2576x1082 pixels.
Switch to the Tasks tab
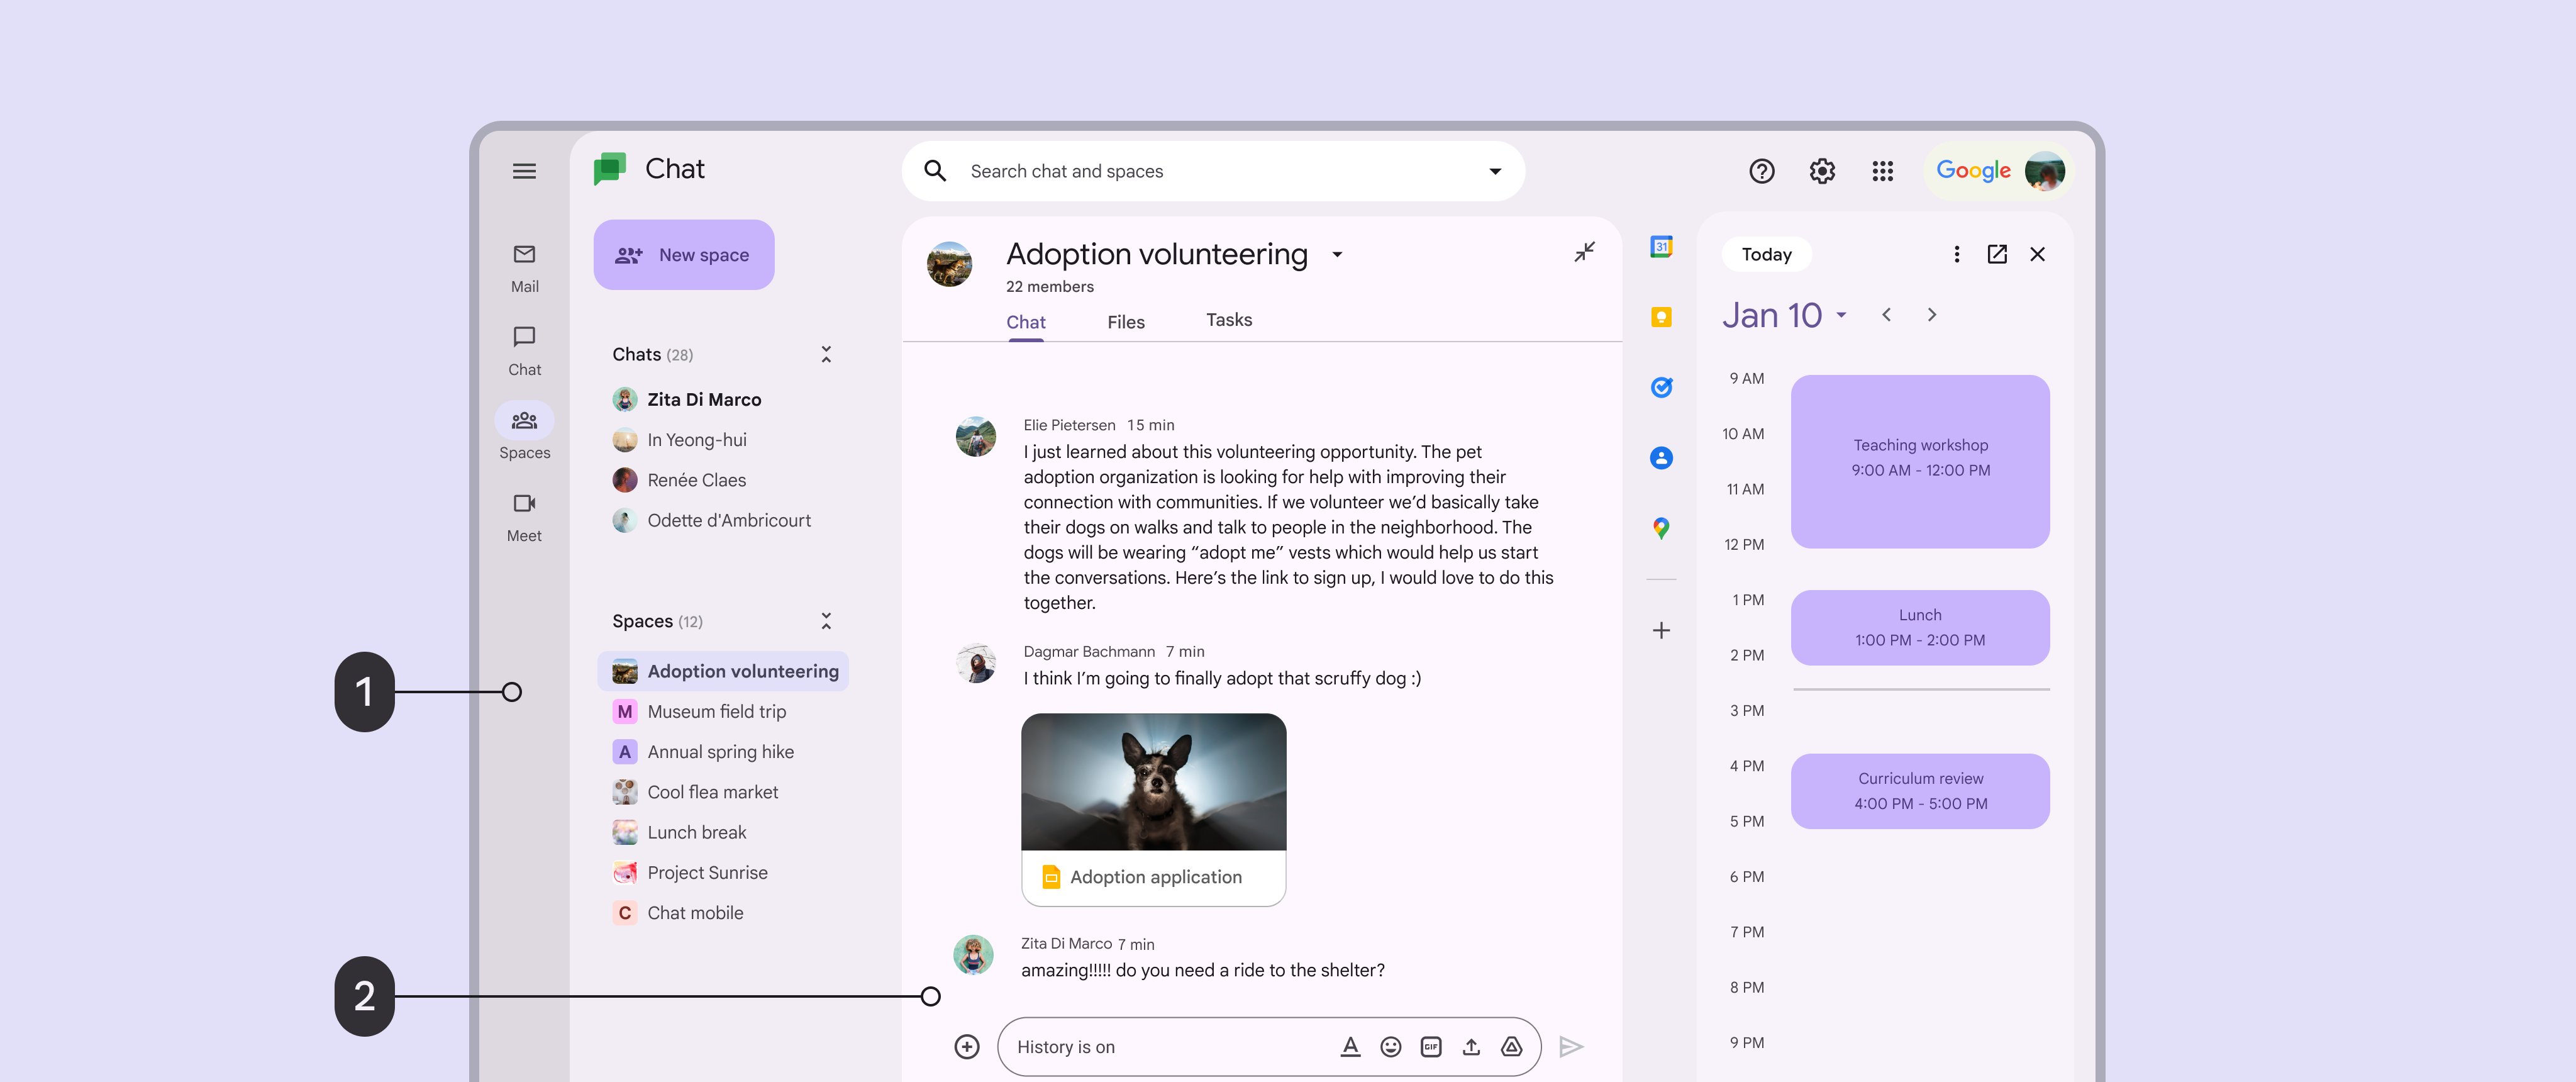[x=1228, y=320]
